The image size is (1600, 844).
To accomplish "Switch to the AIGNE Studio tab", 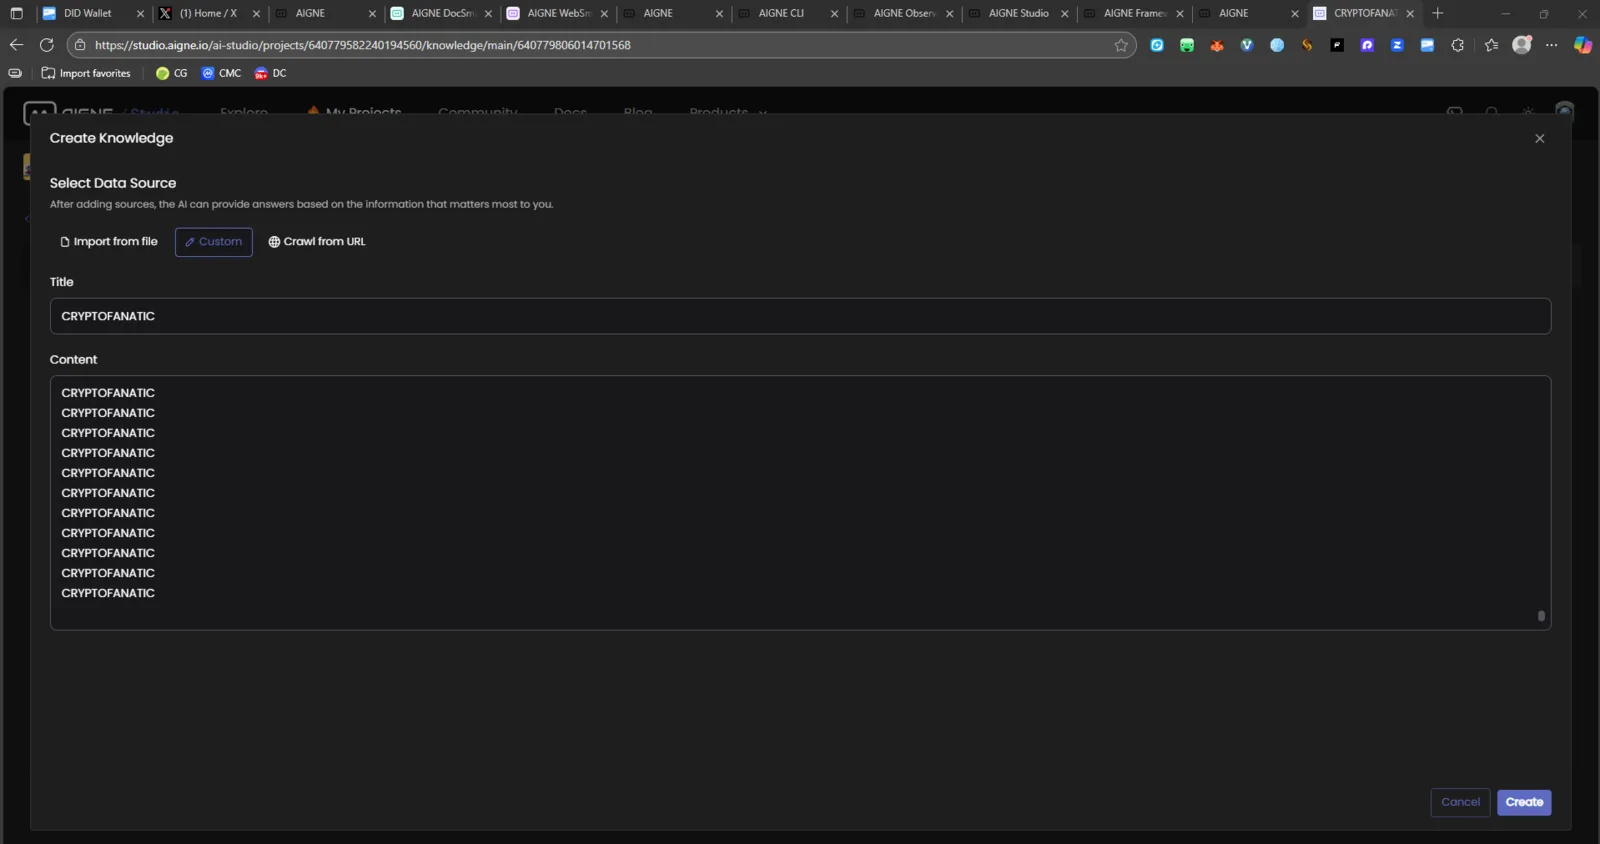I will point(1018,13).
